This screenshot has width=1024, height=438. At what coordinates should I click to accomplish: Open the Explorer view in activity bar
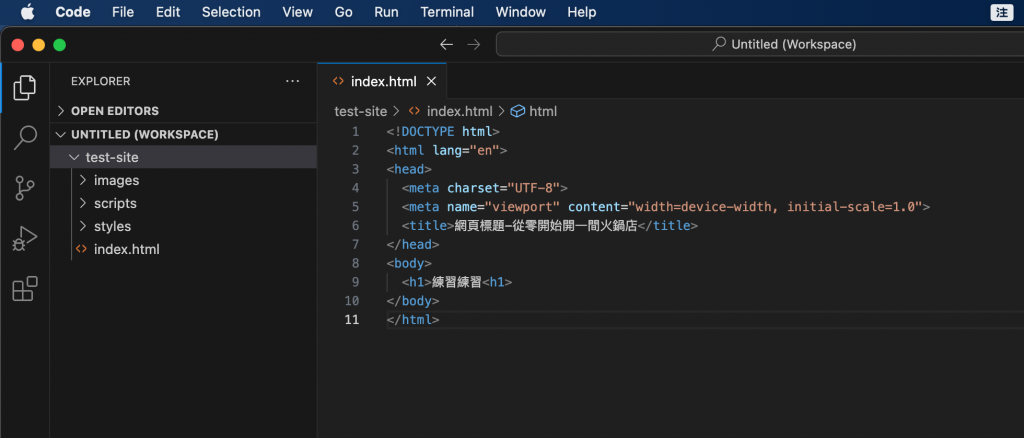coord(25,87)
